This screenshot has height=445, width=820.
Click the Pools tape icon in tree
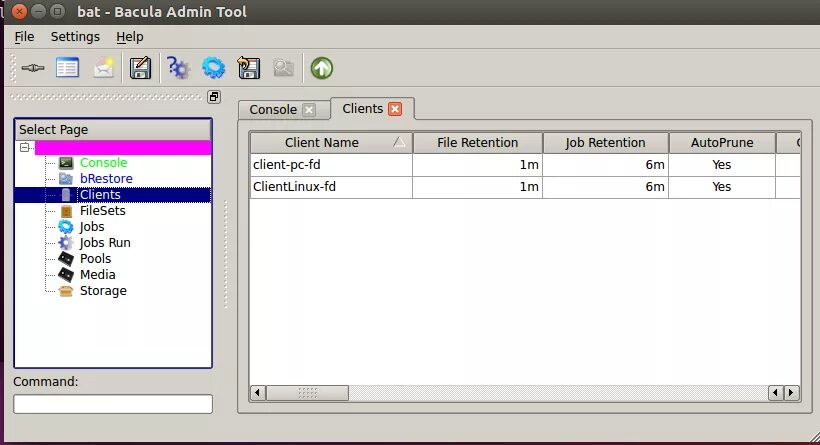pyautogui.click(x=66, y=259)
